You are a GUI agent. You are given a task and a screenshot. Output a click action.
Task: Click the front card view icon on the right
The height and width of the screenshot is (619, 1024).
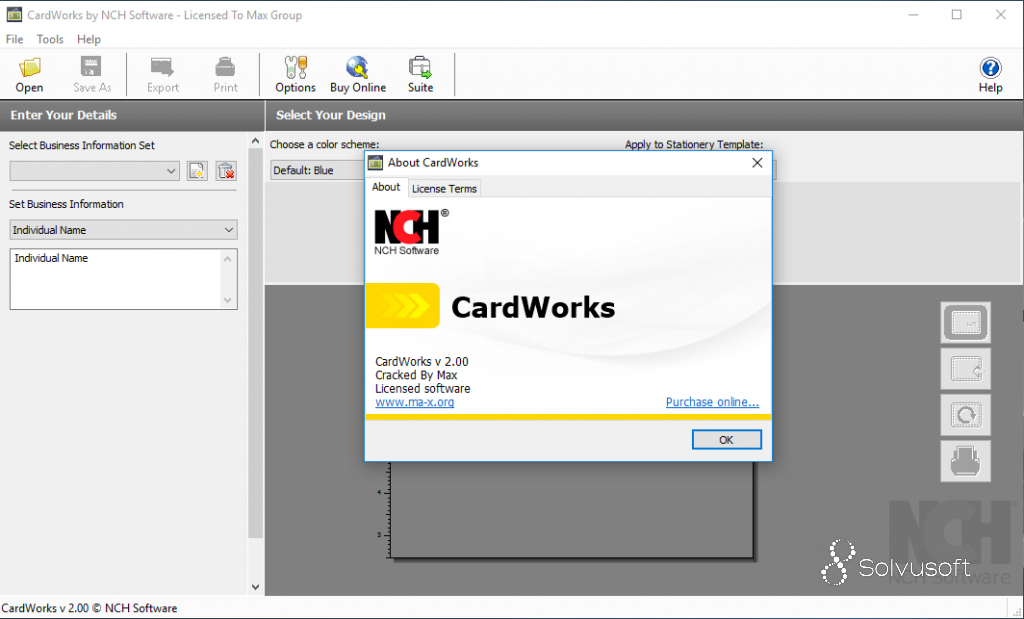click(x=965, y=323)
